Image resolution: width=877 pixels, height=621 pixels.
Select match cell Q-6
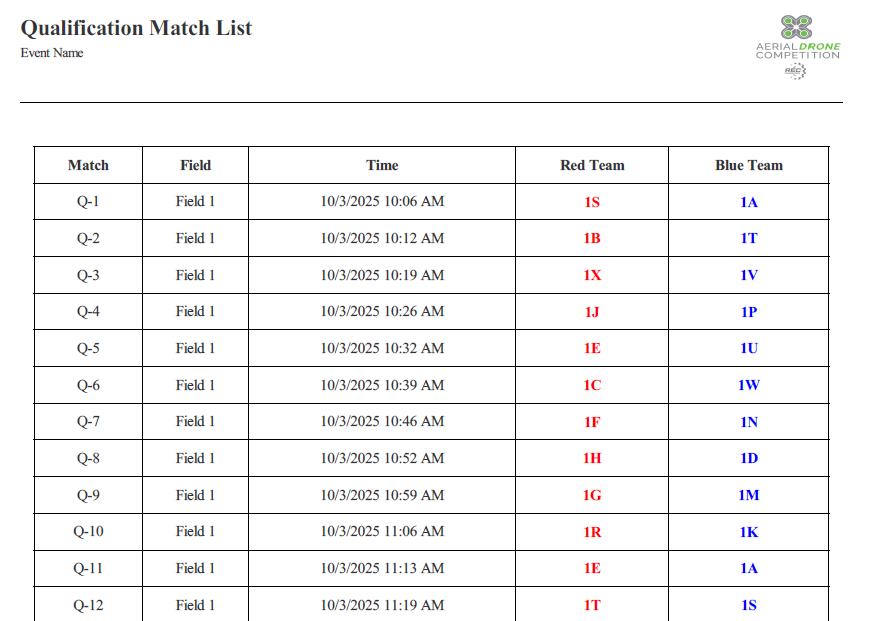(88, 385)
